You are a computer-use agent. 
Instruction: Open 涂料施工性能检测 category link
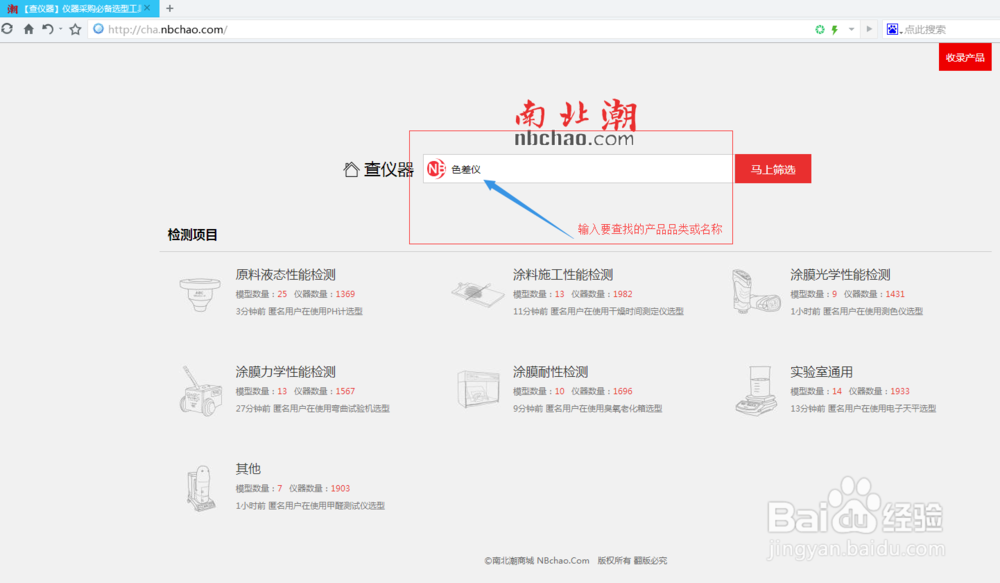pos(563,275)
